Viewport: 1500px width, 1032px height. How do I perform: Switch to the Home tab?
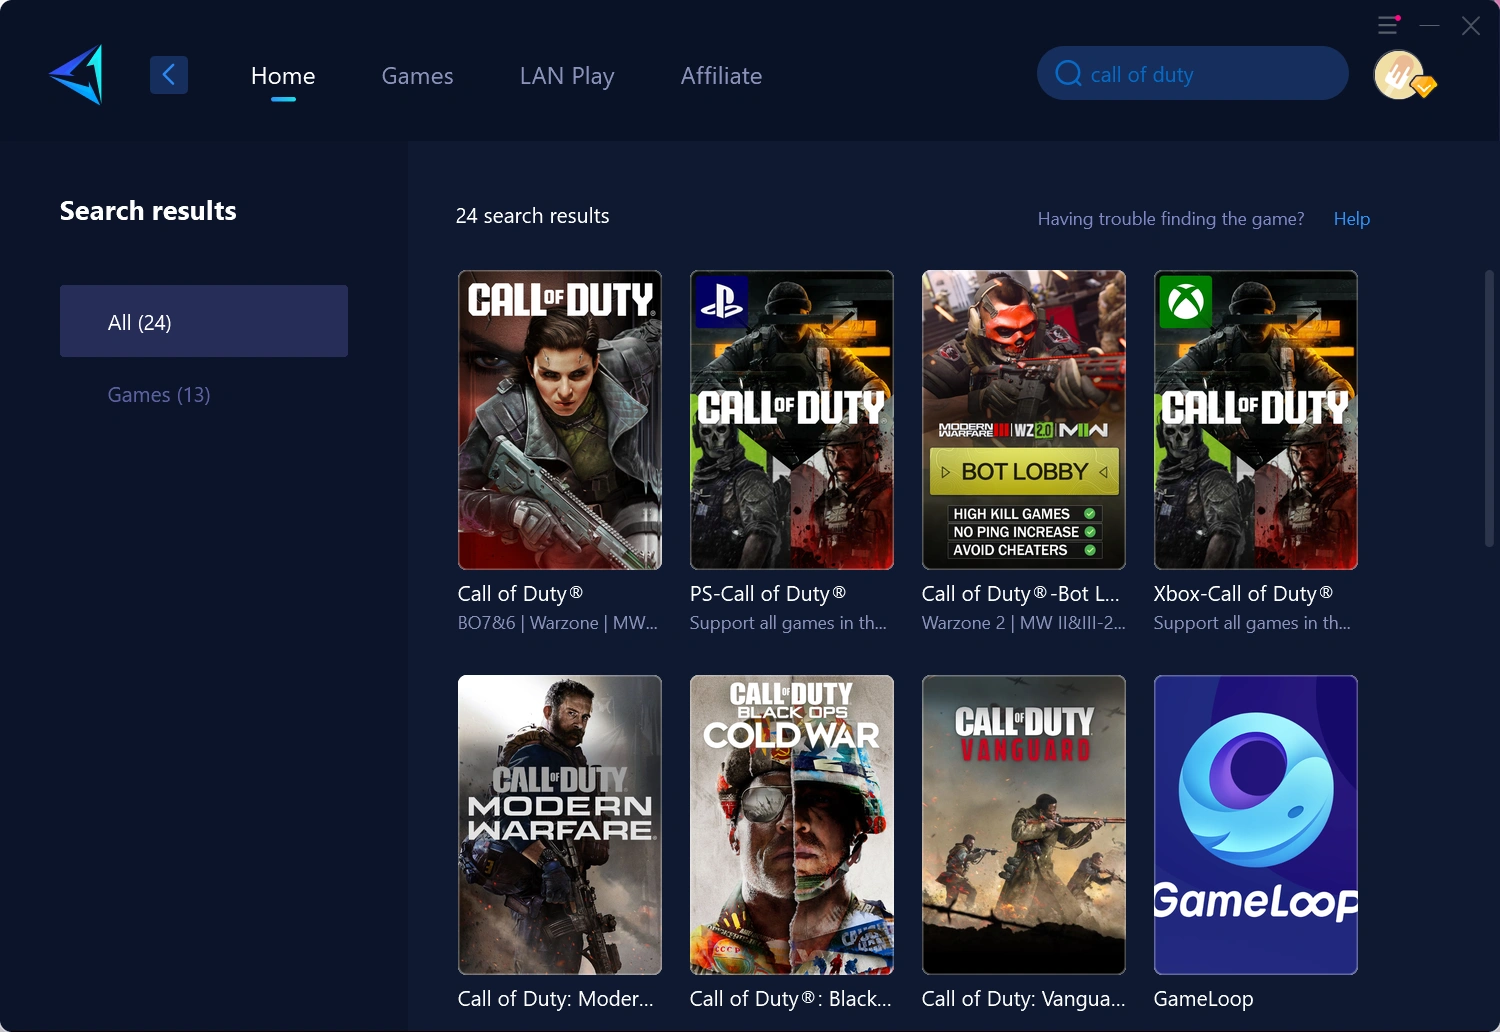pos(283,76)
